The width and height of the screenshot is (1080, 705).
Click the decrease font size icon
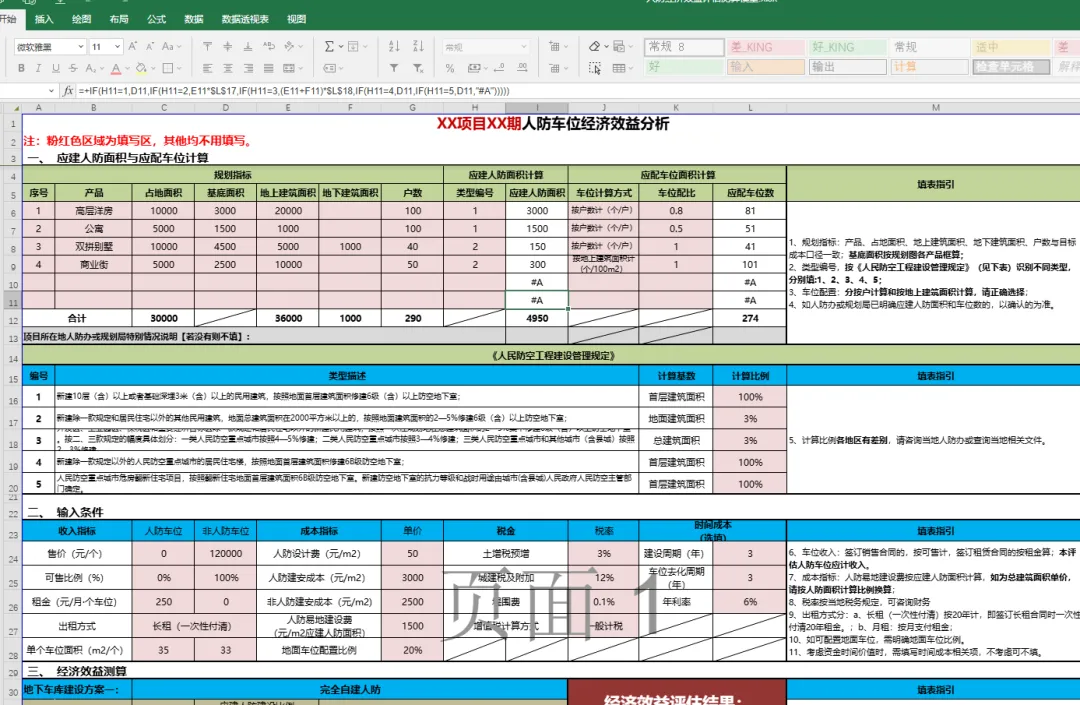149,46
